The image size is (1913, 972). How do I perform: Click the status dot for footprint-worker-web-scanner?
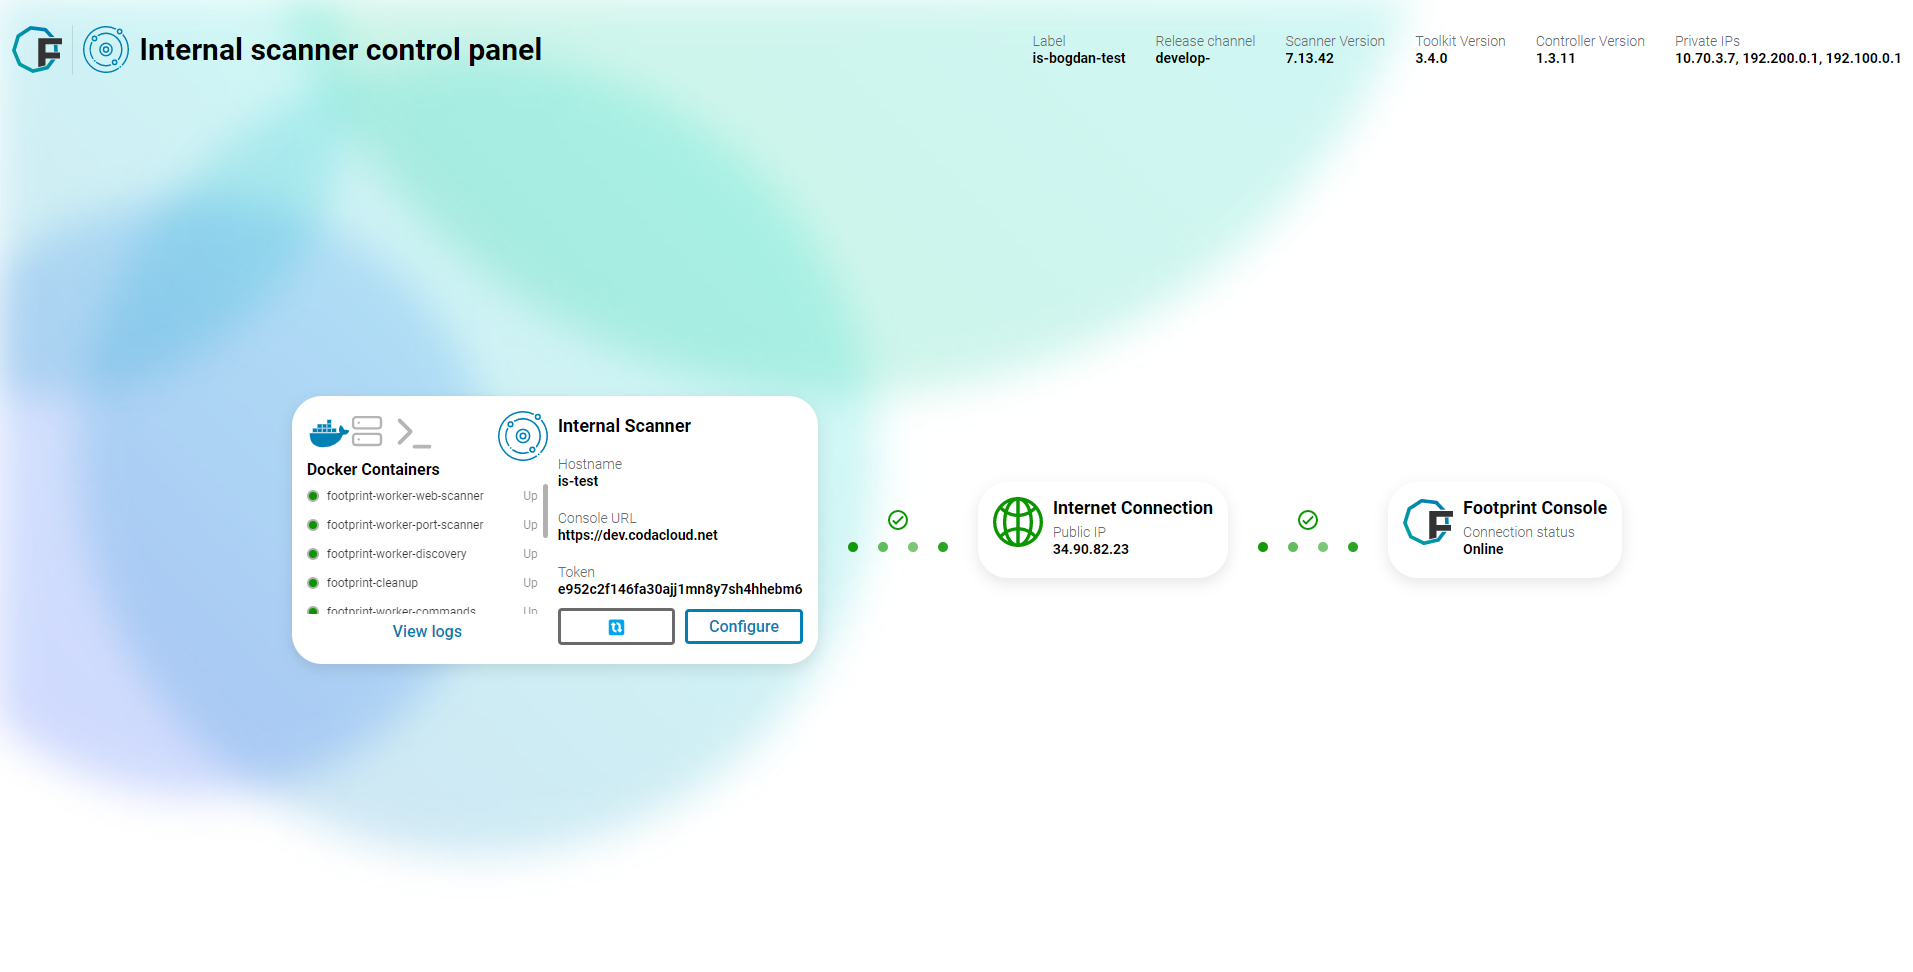(x=314, y=495)
